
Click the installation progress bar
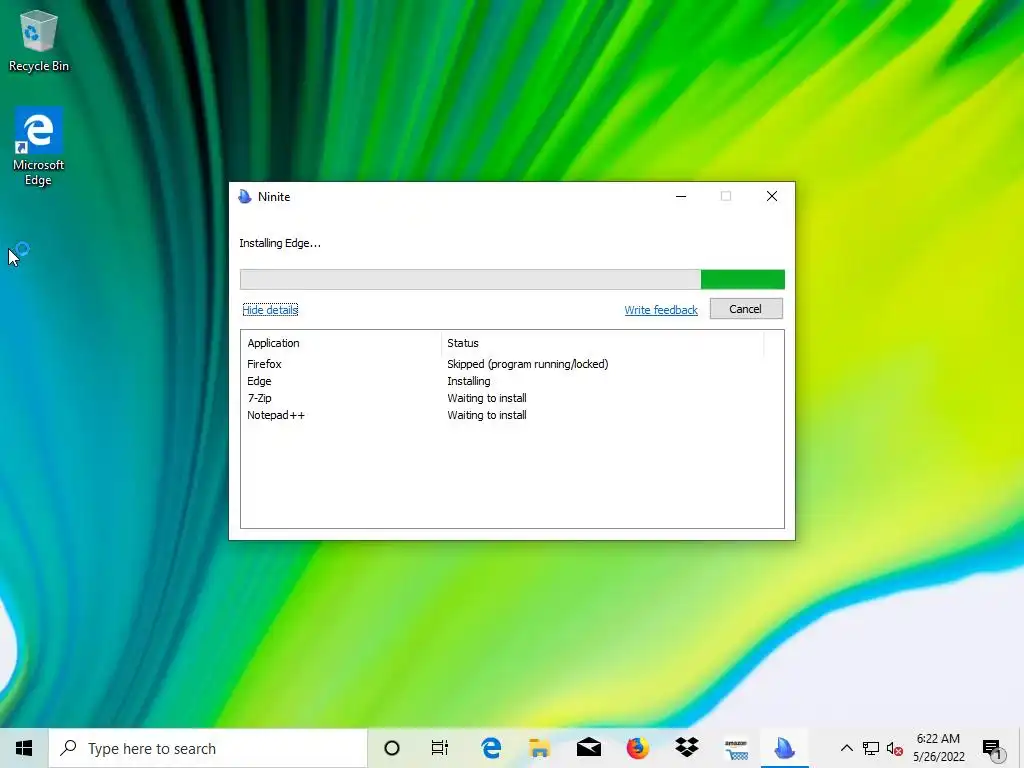tap(512, 280)
